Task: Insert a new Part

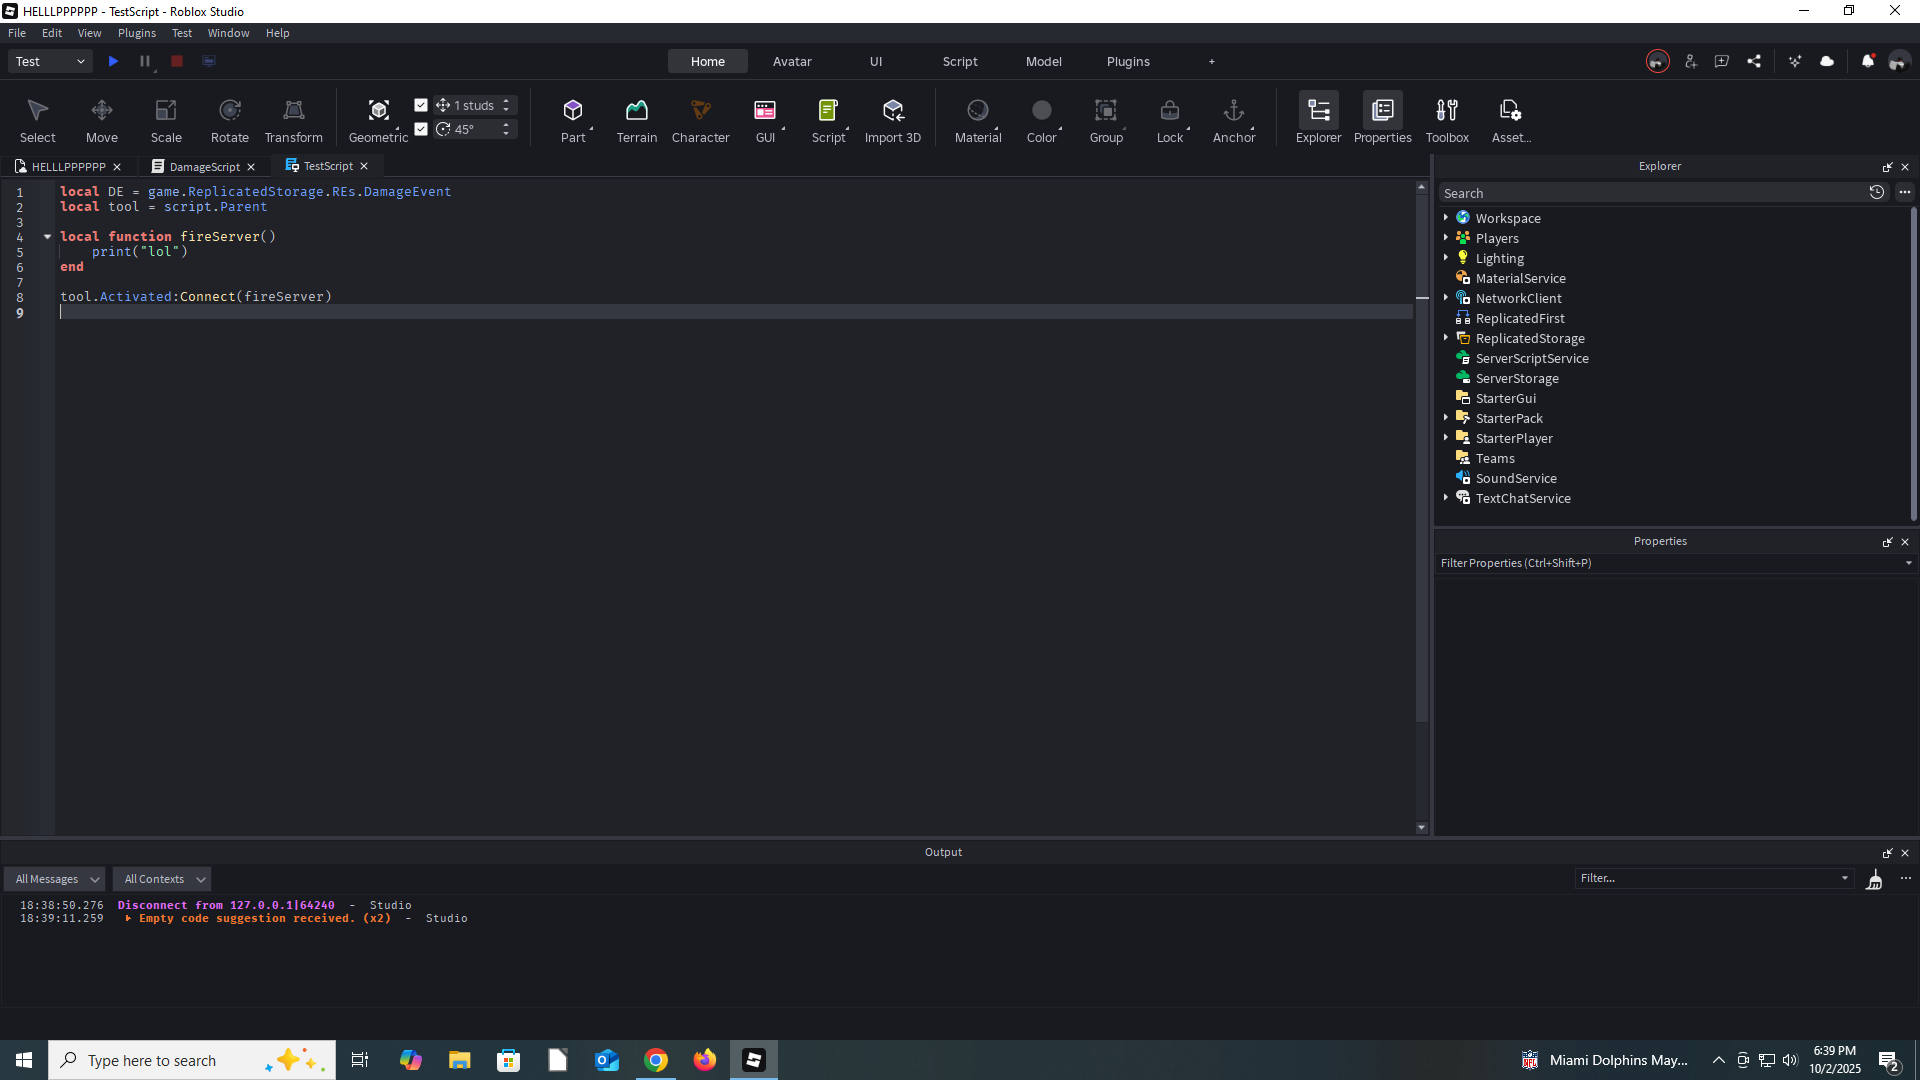Action: (x=574, y=118)
